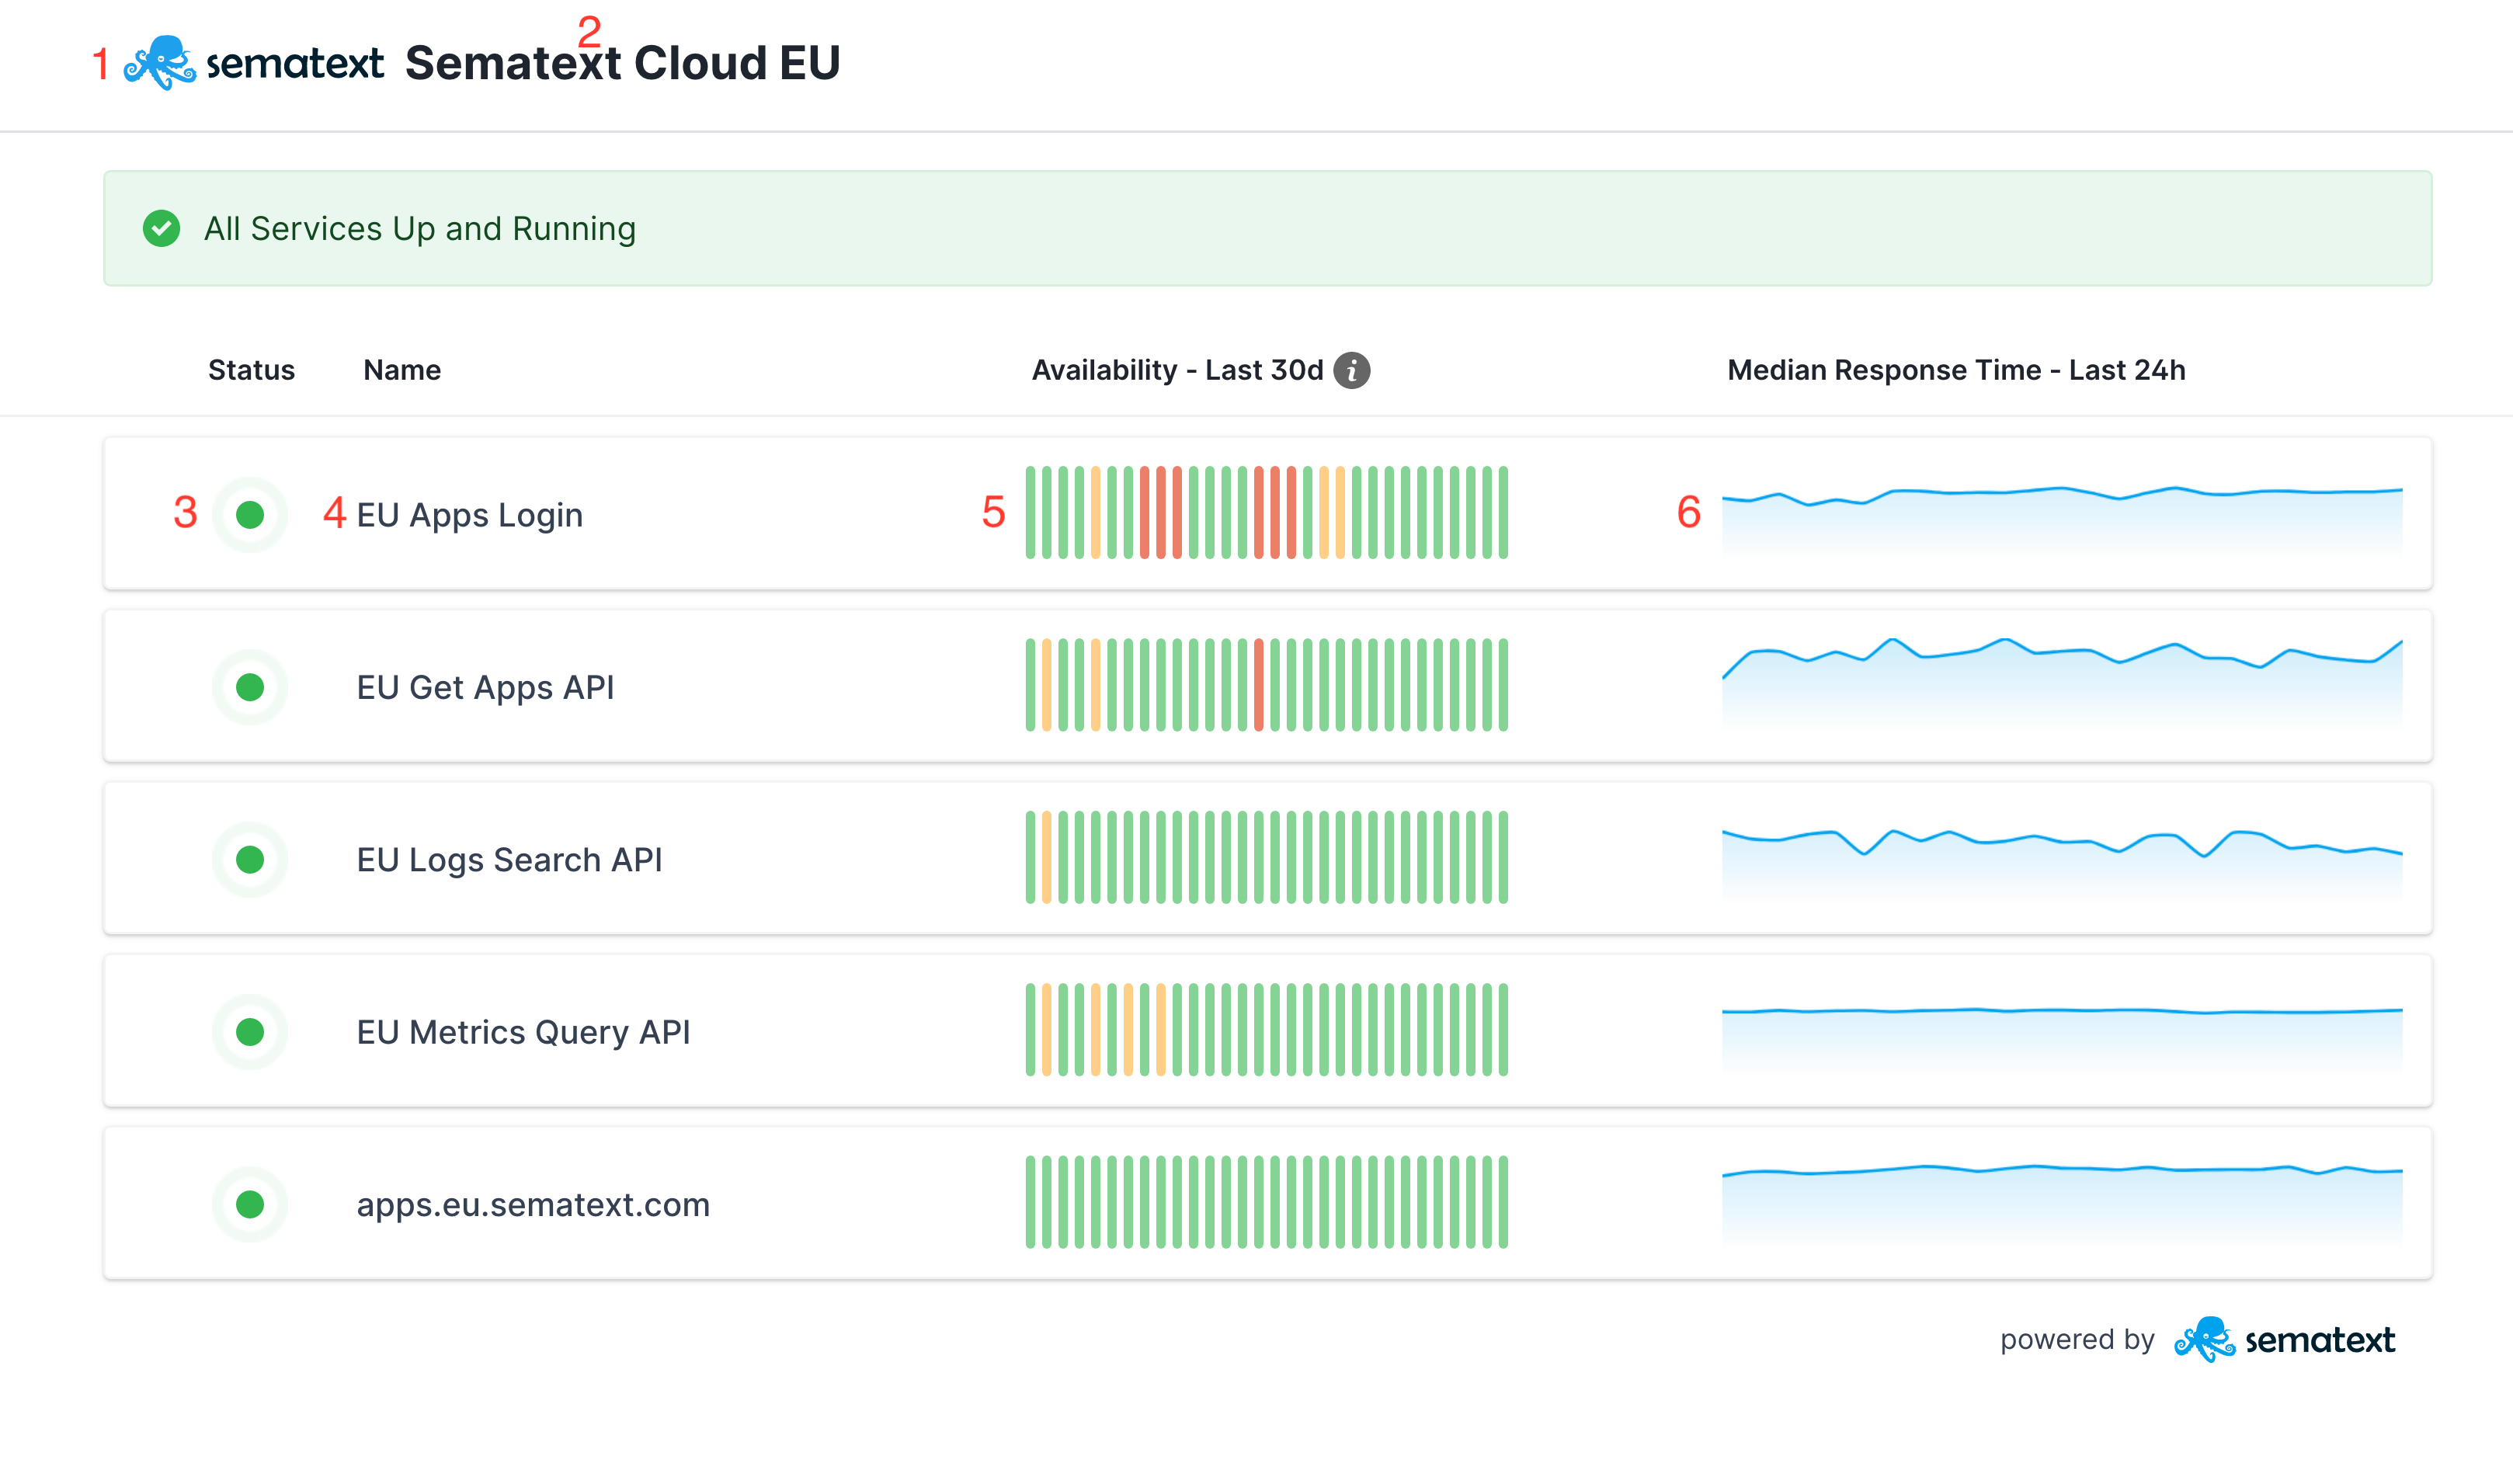The height and width of the screenshot is (1484, 2513).
Task: Click the Sematext octopus logo in header
Action: click(x=254, y=63)
